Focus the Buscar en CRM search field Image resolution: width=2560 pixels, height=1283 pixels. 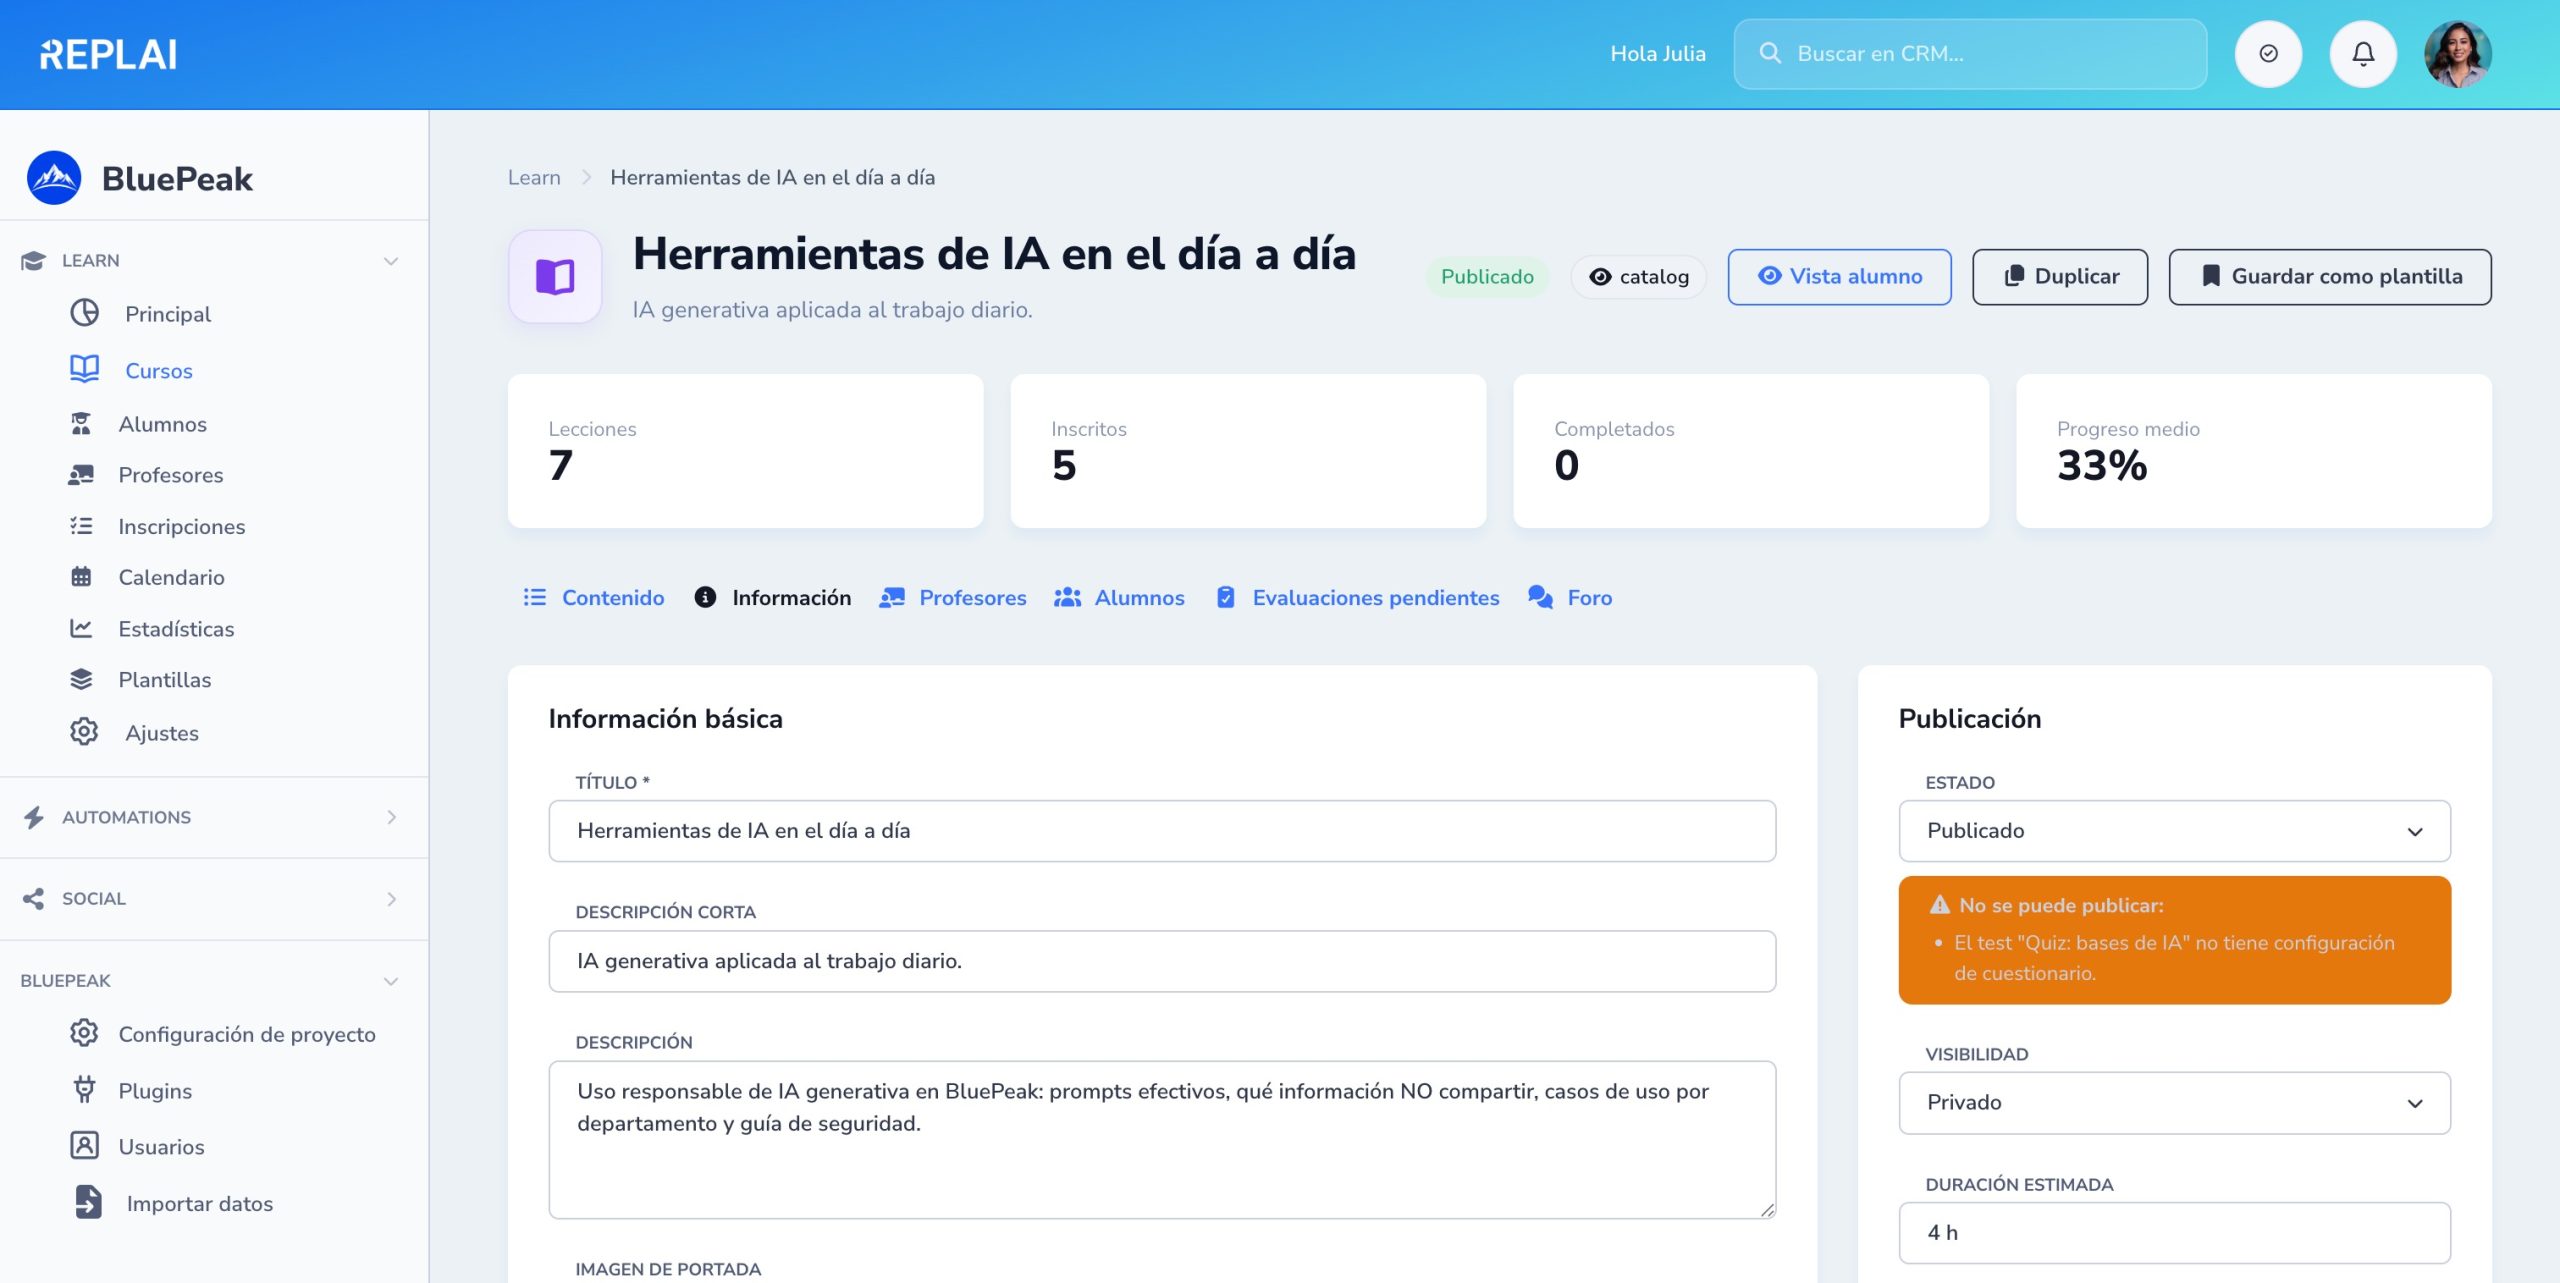pos(1970,54)
